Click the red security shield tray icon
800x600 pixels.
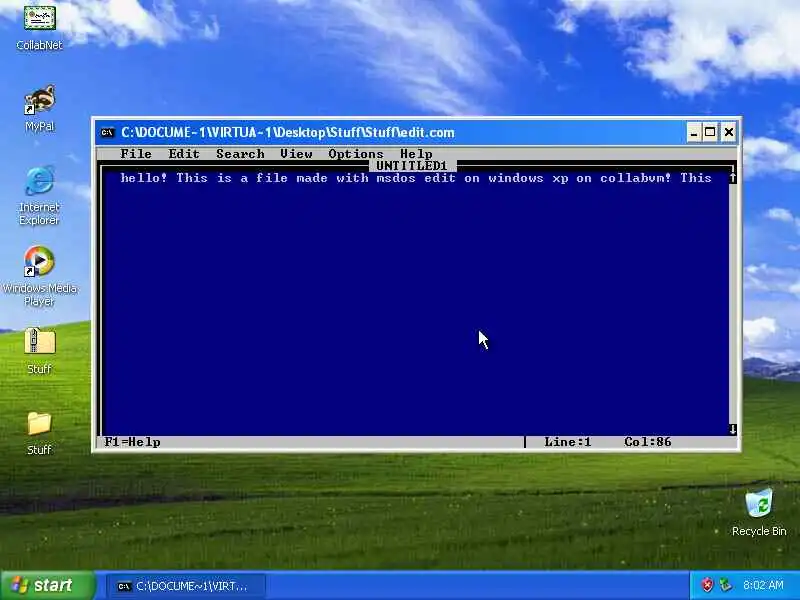[707, 585]
